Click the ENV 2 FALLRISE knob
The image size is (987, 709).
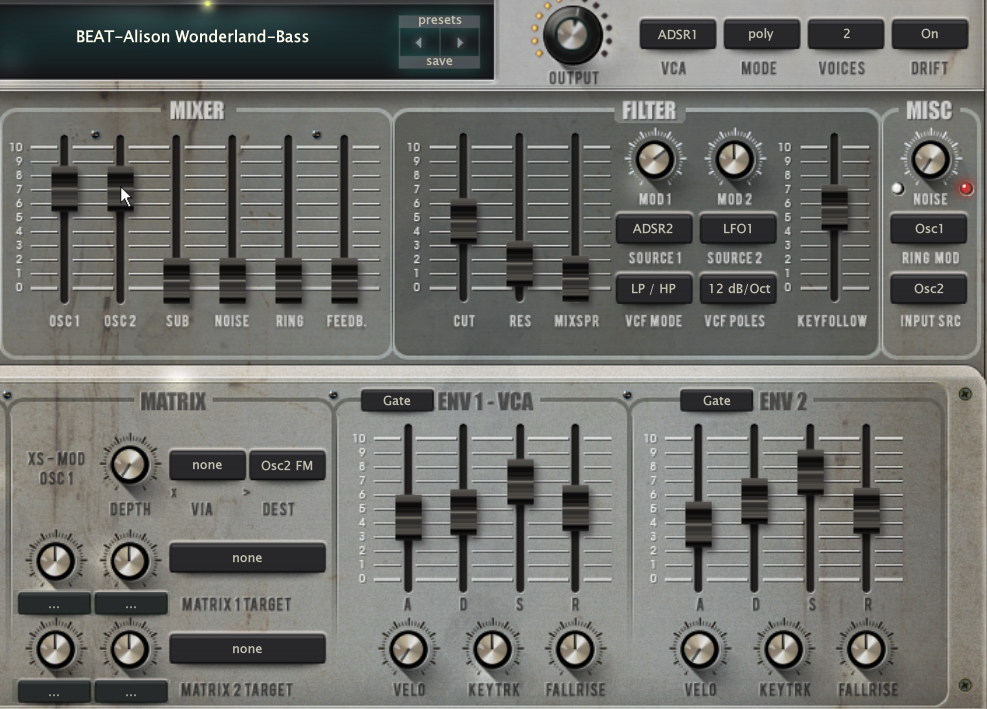tap(864, 650)
